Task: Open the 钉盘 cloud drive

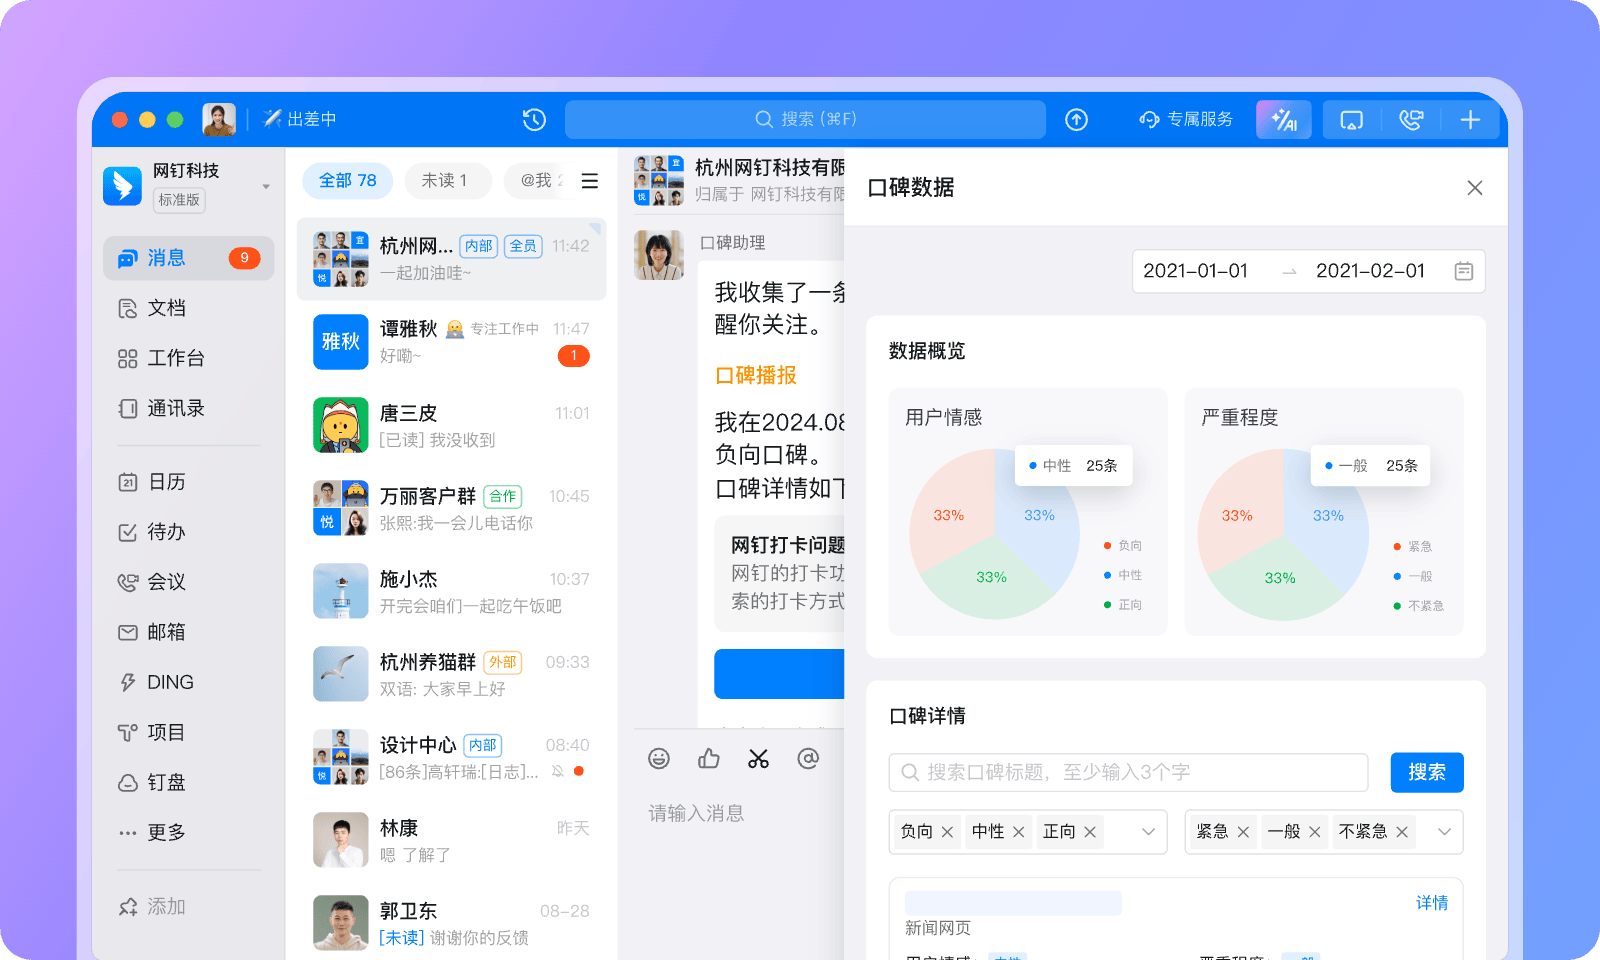Action: (x=167, y=782)
